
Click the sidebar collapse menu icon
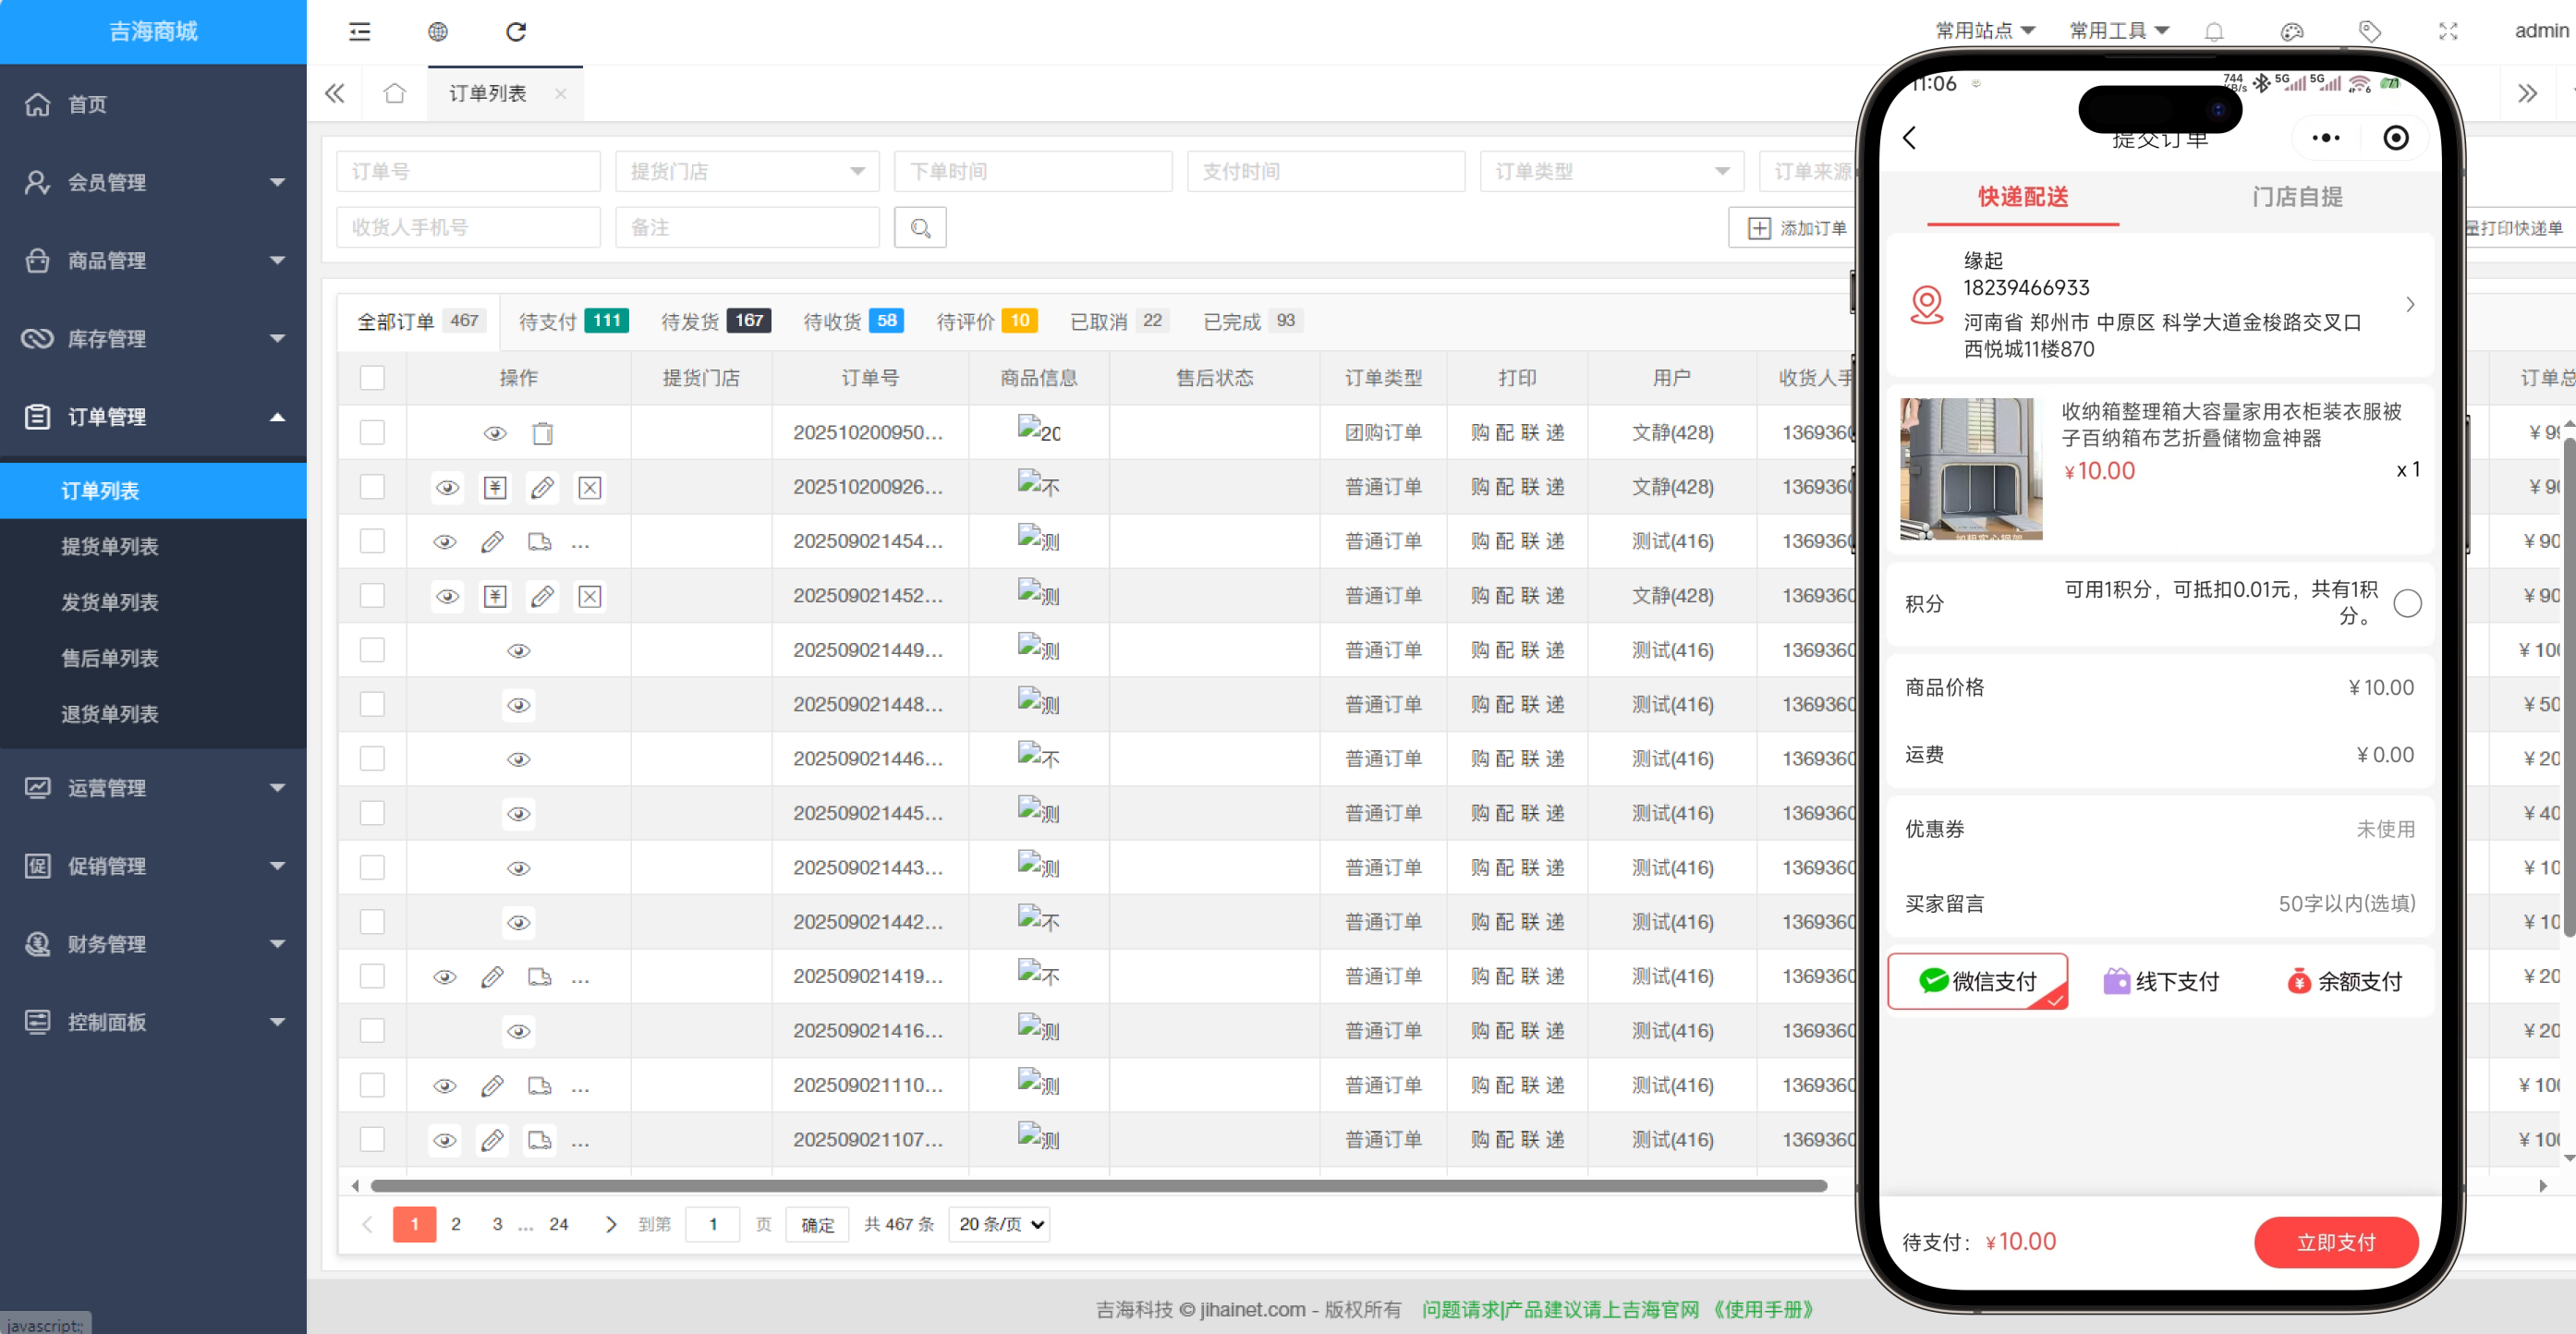click(x=359, y=32)
